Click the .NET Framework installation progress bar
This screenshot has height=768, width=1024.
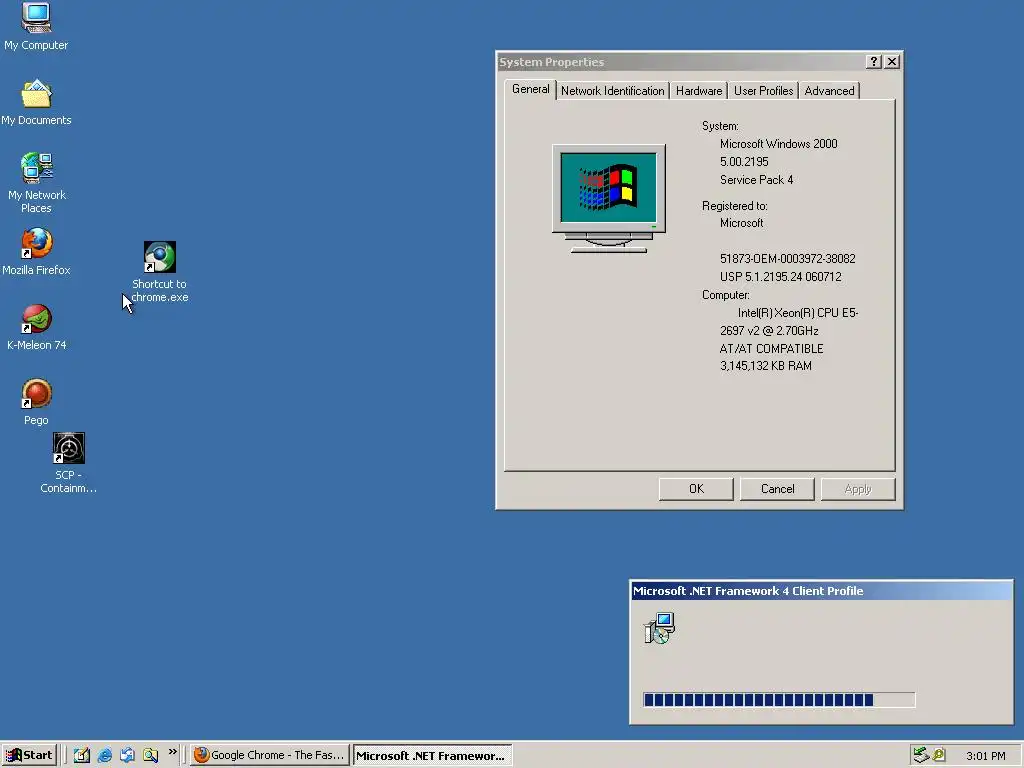(x=779, y=700)
